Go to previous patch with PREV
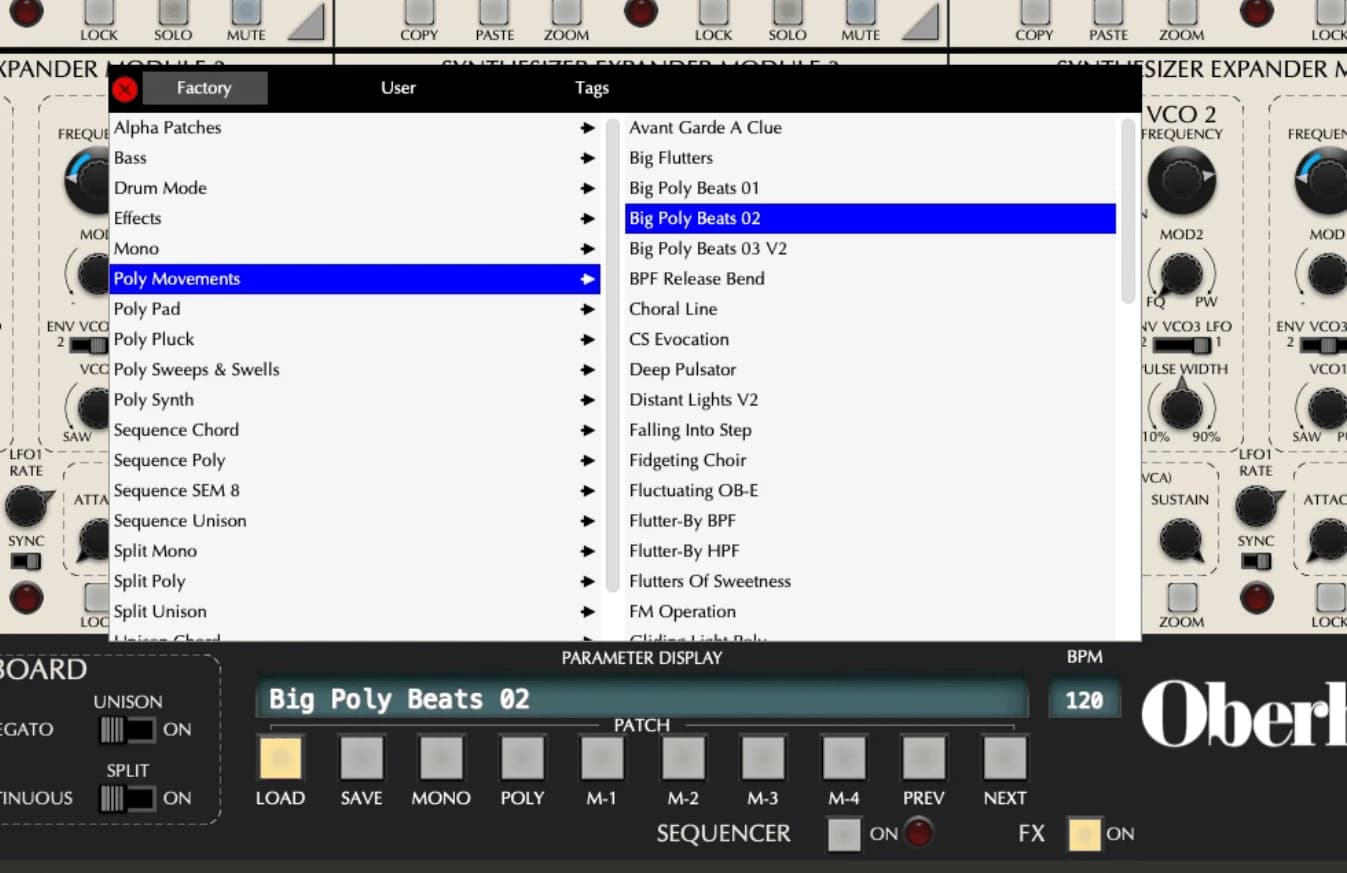Viewport: 1347px width, 873px height. click(924, 758)
